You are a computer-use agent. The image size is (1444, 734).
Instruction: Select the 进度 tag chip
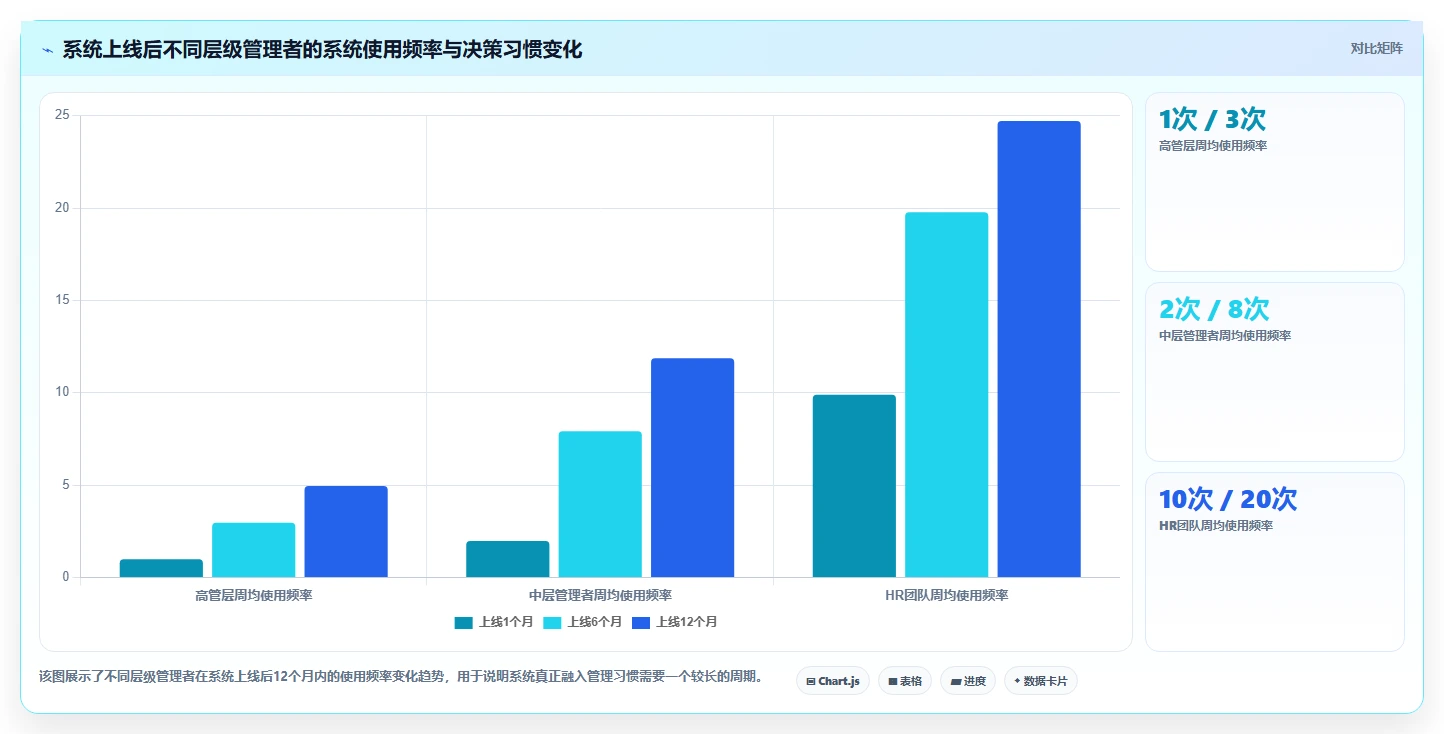(967, 681)
